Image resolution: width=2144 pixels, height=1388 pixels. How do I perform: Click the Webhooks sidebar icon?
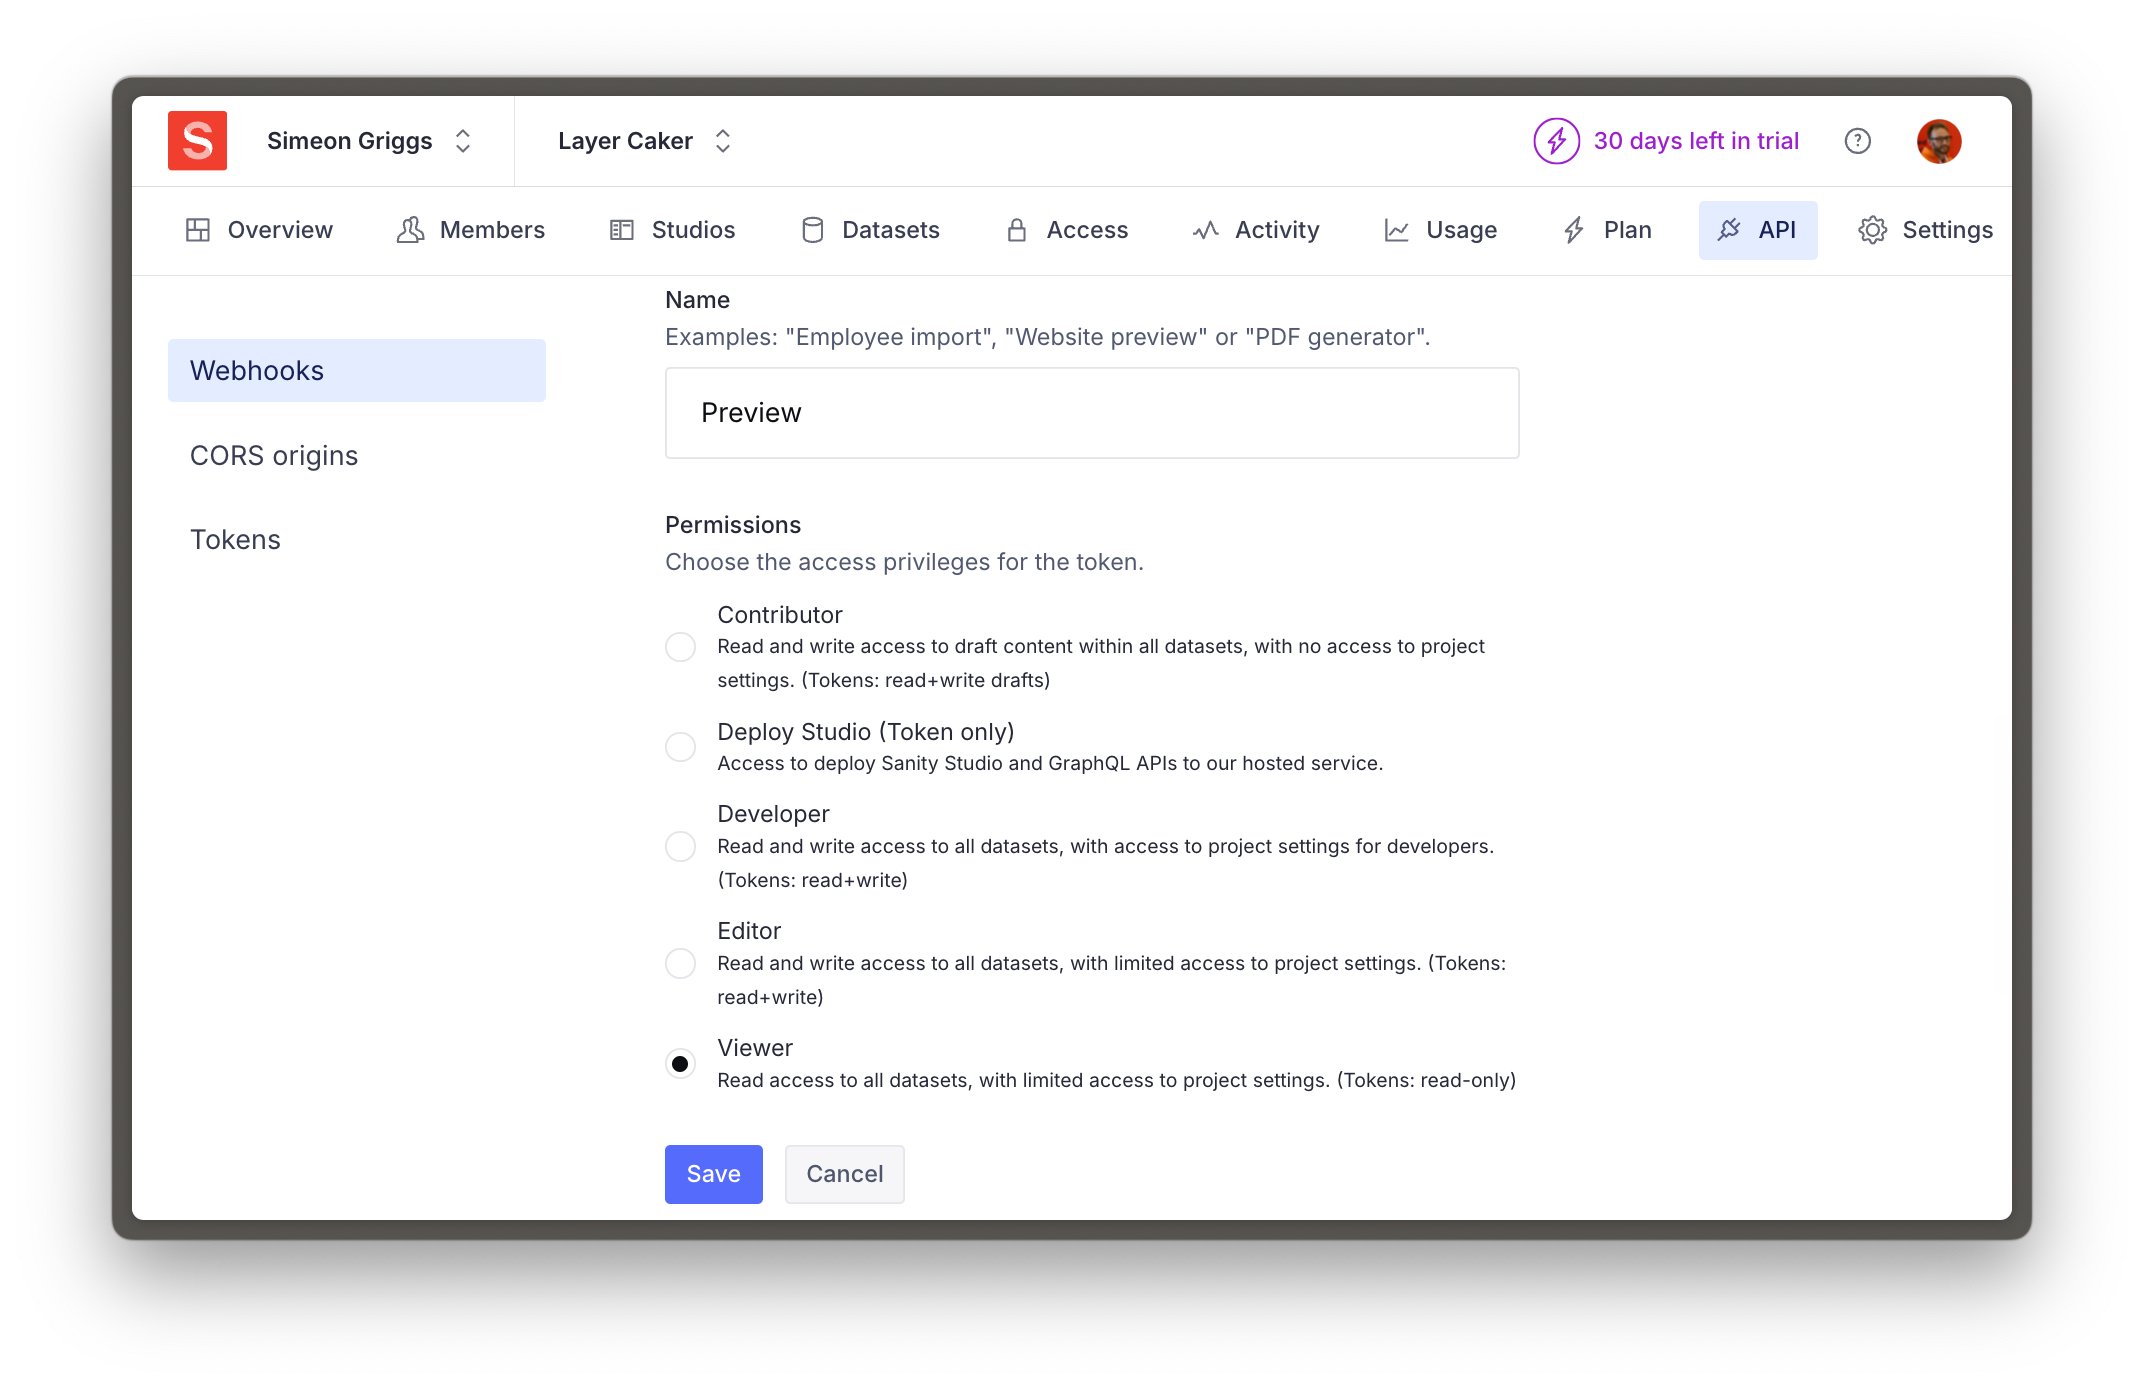pyautogui.click(x=356, y=369)
